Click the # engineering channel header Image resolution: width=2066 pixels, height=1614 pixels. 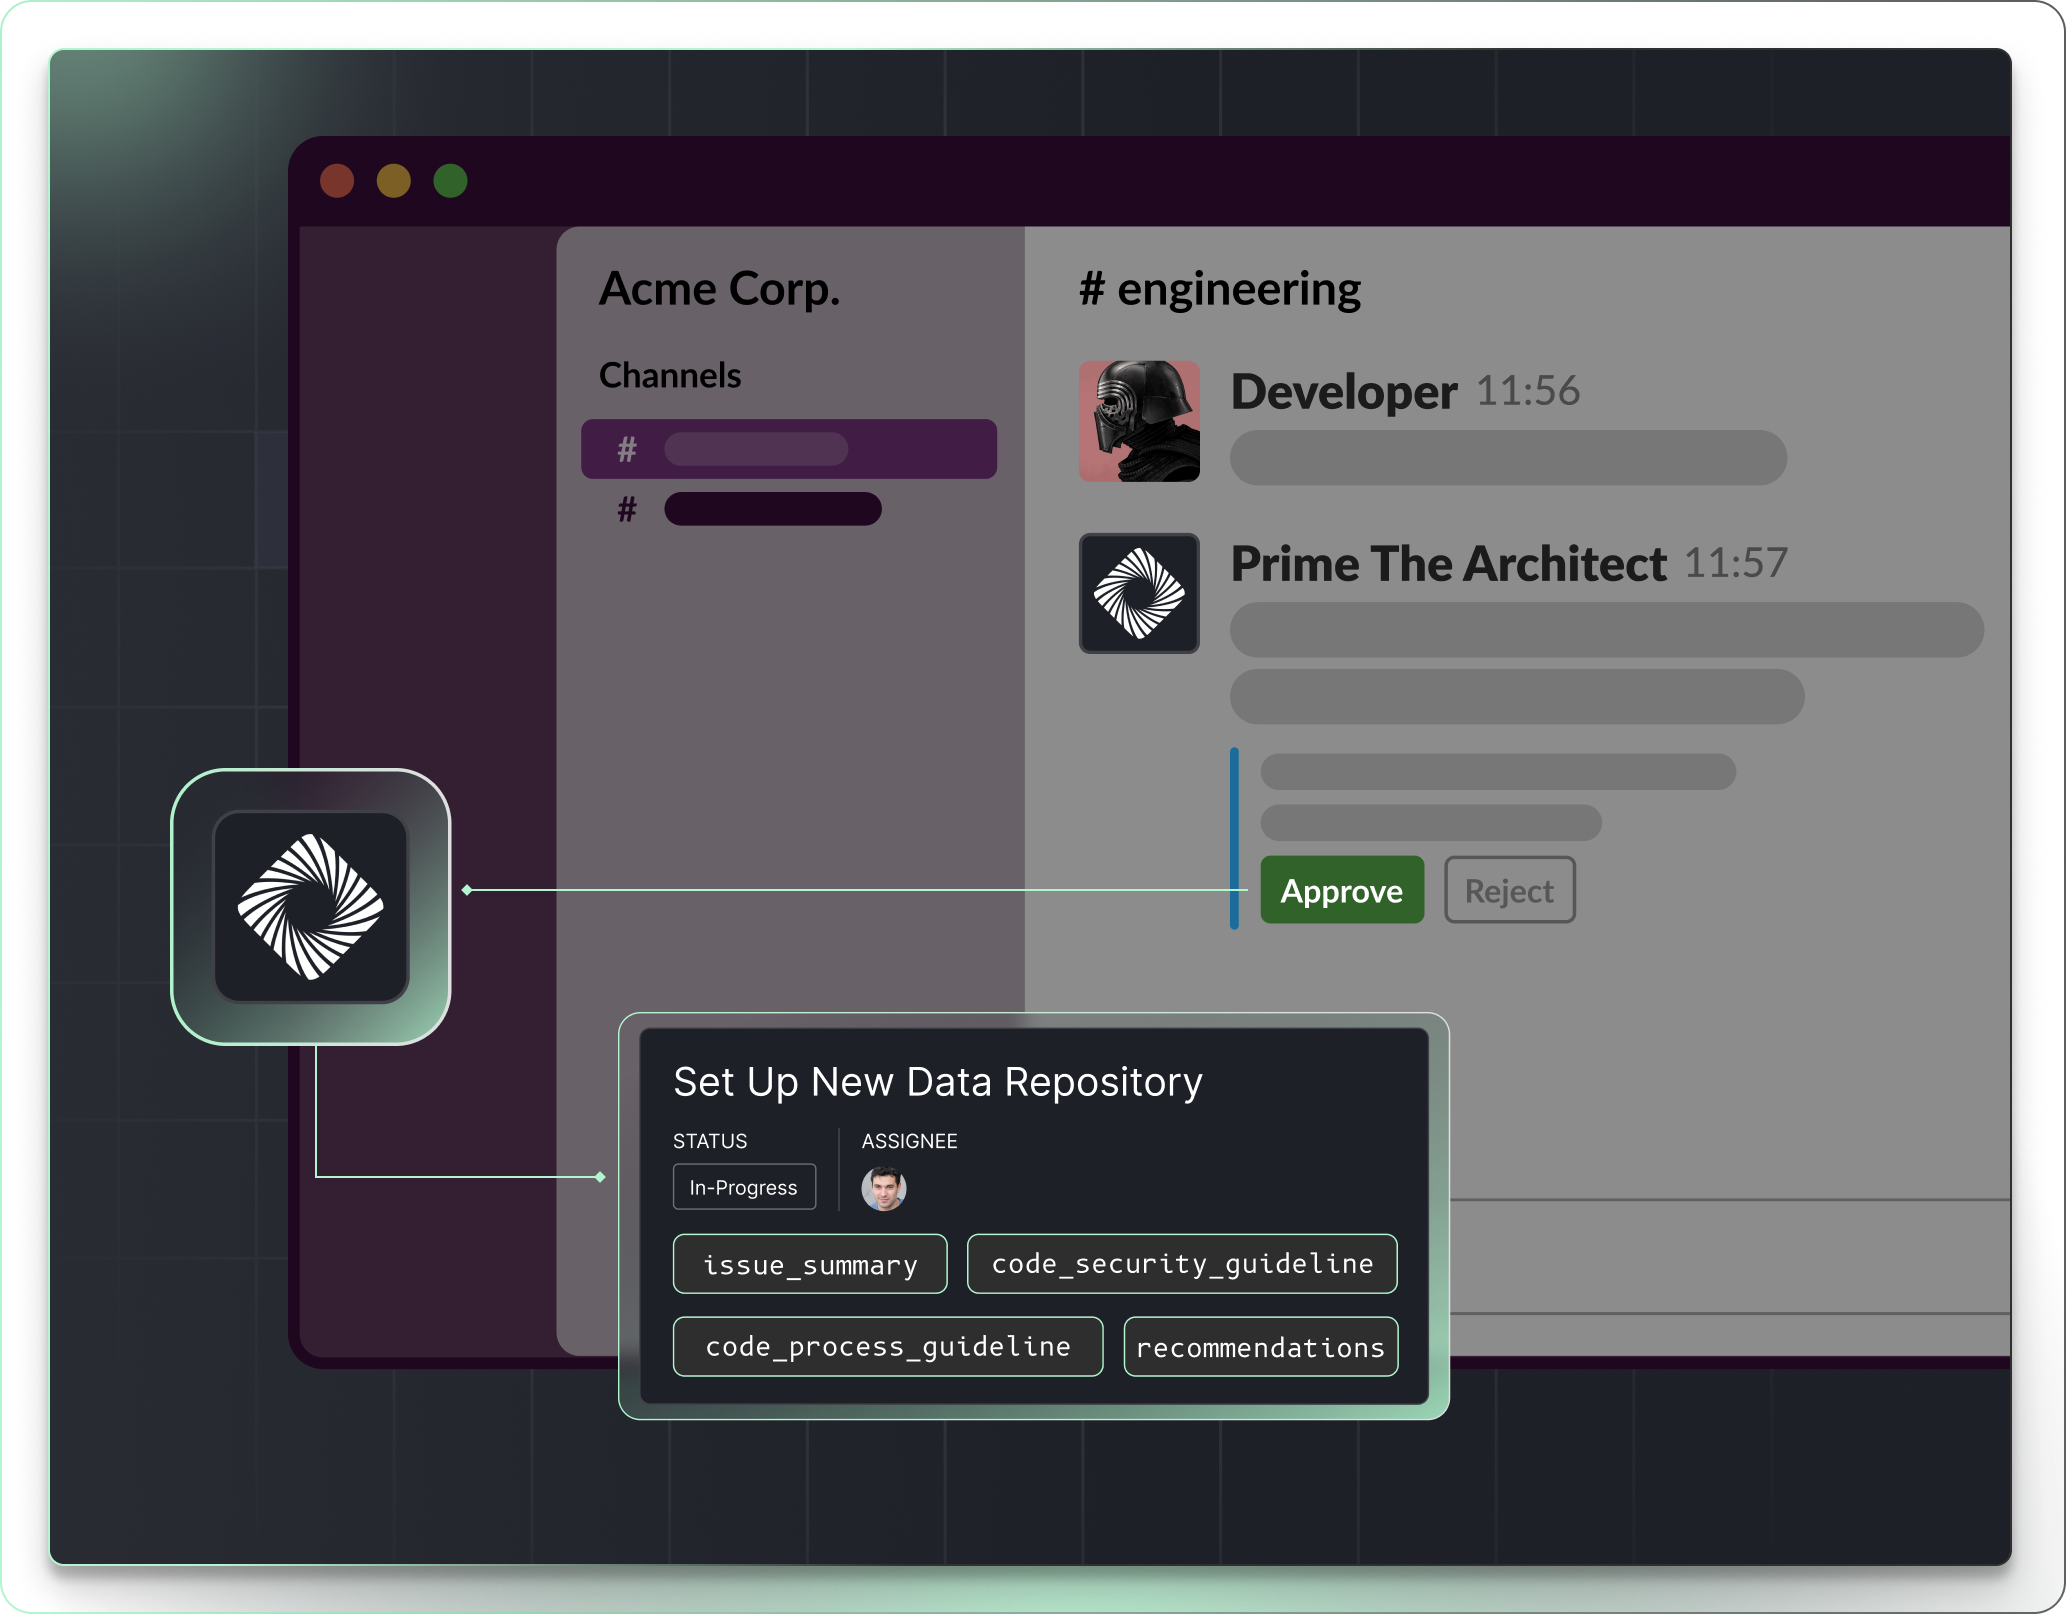[x=1219, y=289]
